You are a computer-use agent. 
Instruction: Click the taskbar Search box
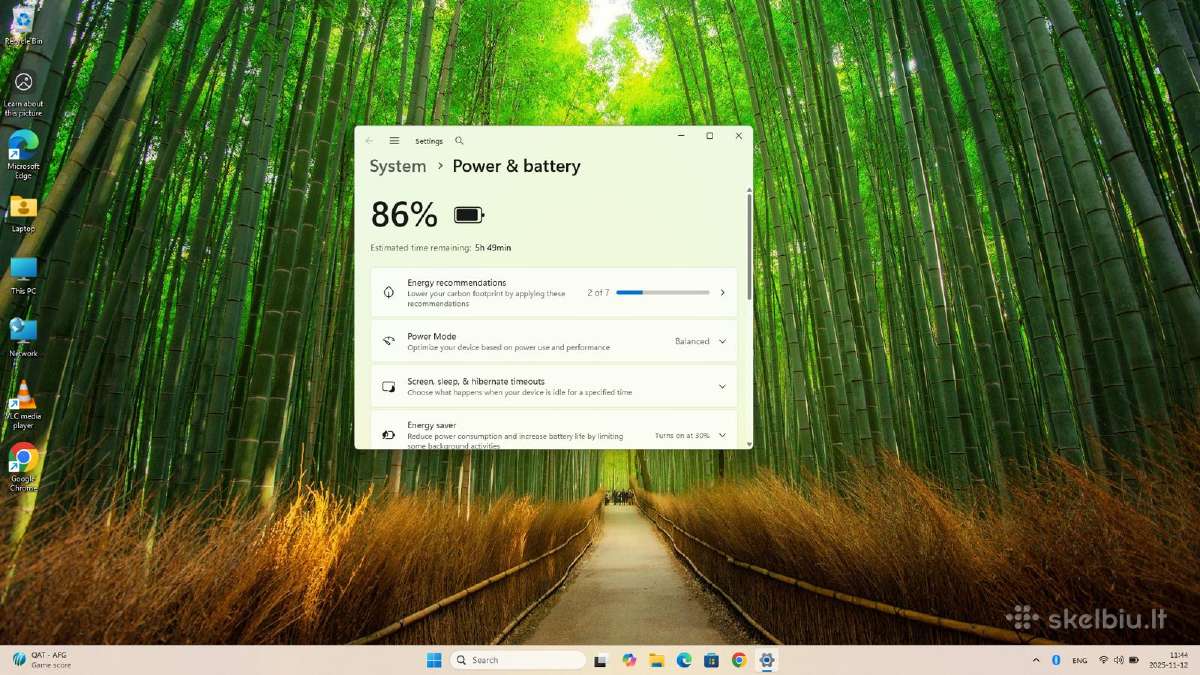518,660
